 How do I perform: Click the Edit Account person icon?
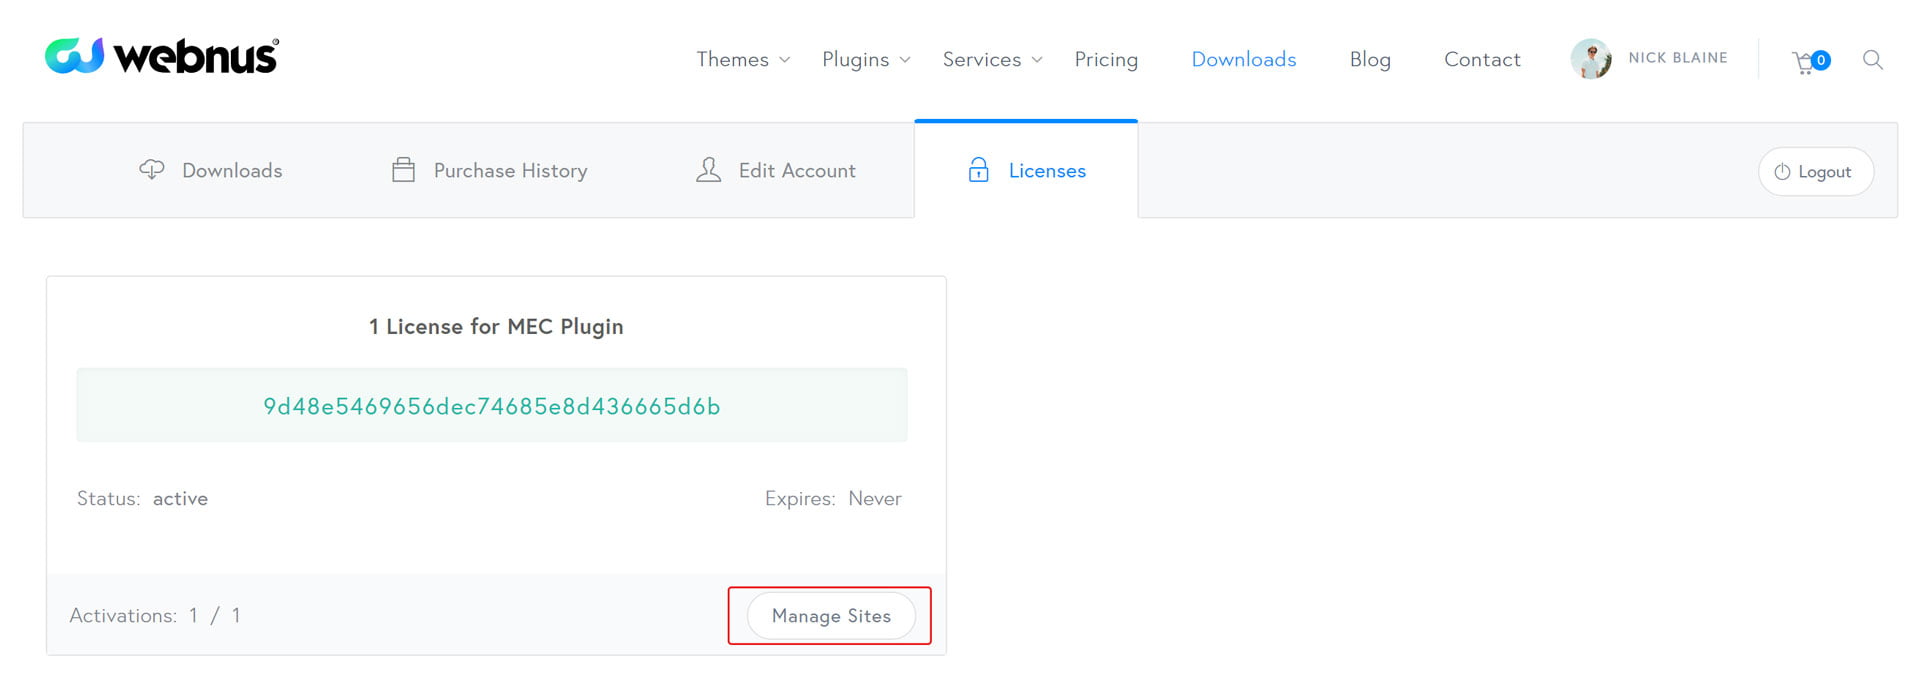[x=708, y=170]
